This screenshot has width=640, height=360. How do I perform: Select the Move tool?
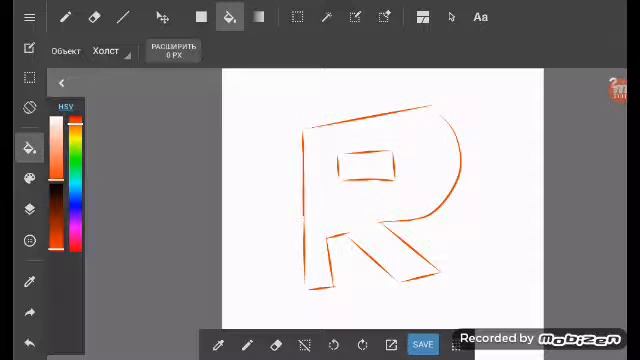162,17
